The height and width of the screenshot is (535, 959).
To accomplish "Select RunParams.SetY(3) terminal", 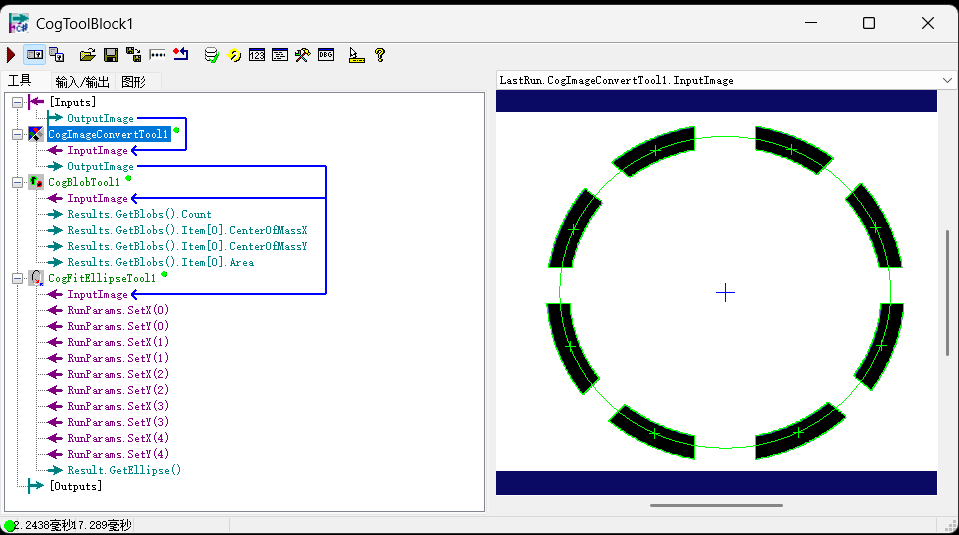I will [118, 422].
